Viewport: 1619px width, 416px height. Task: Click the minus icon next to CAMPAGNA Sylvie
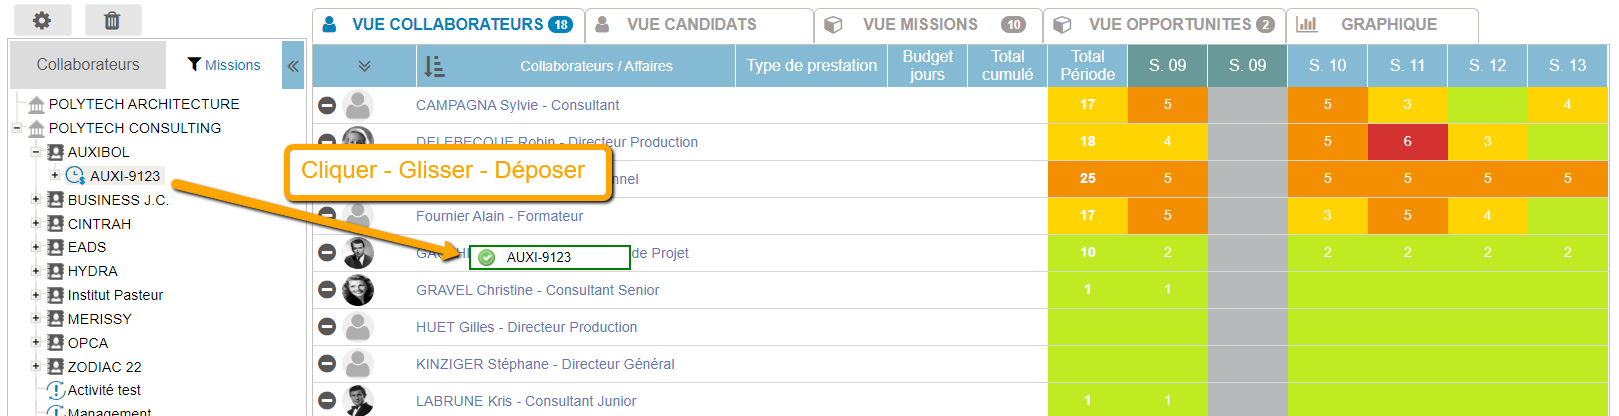point(327,105)
